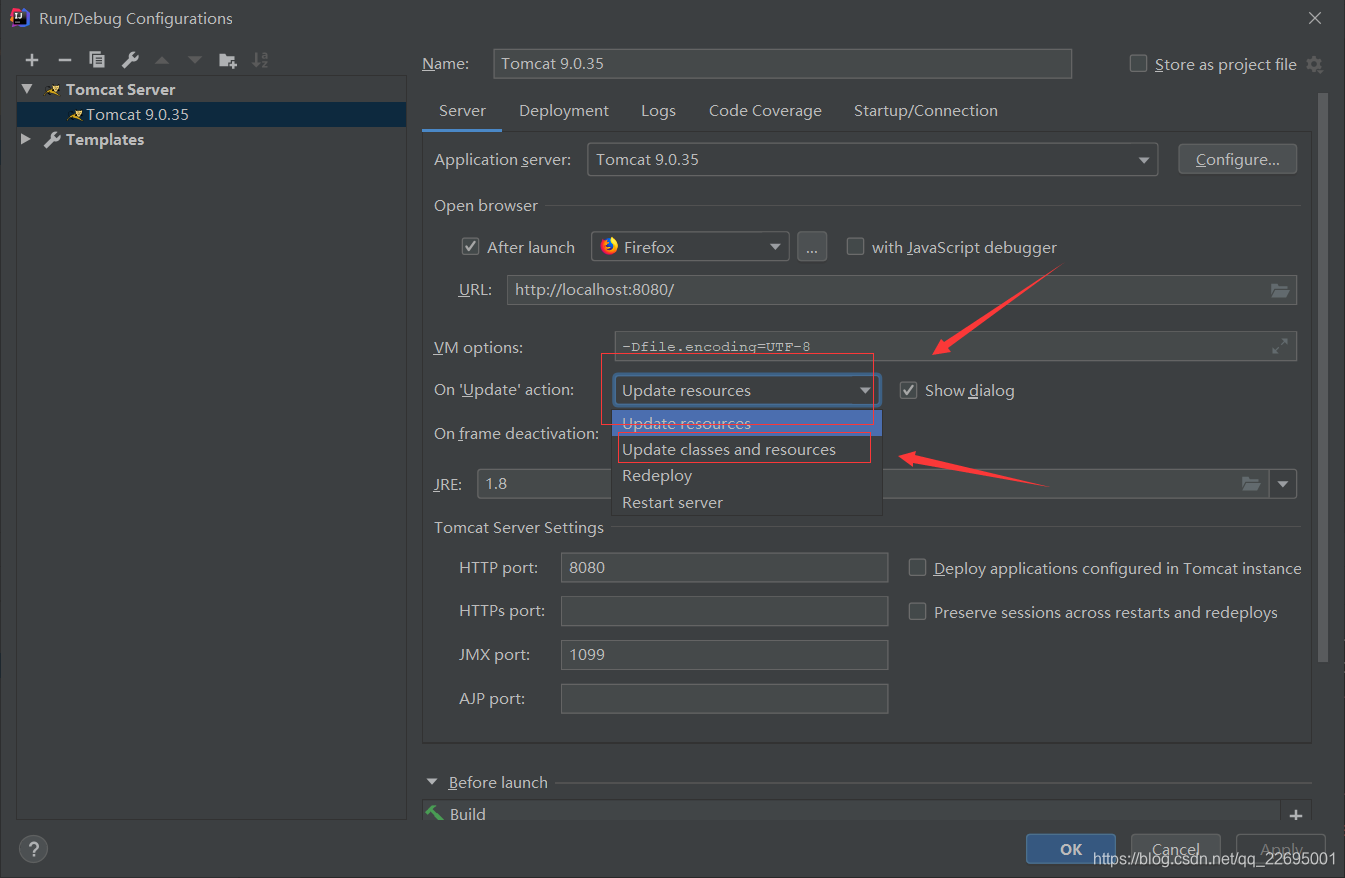This screenshot has width=1345, height=878.
Task: Open help with the question mark icon
Action: click(x=33, y=849)
